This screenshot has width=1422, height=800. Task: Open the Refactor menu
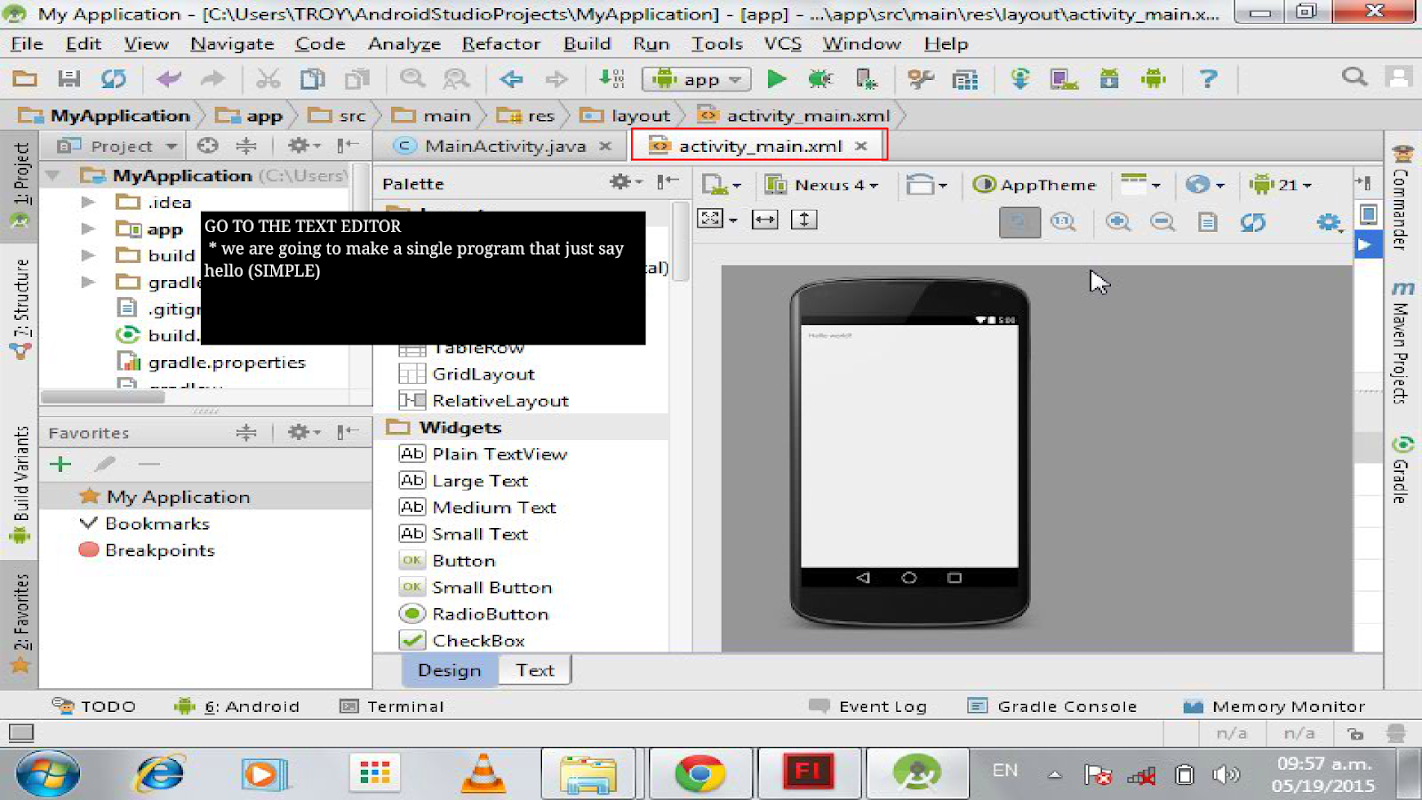point(501,44)
